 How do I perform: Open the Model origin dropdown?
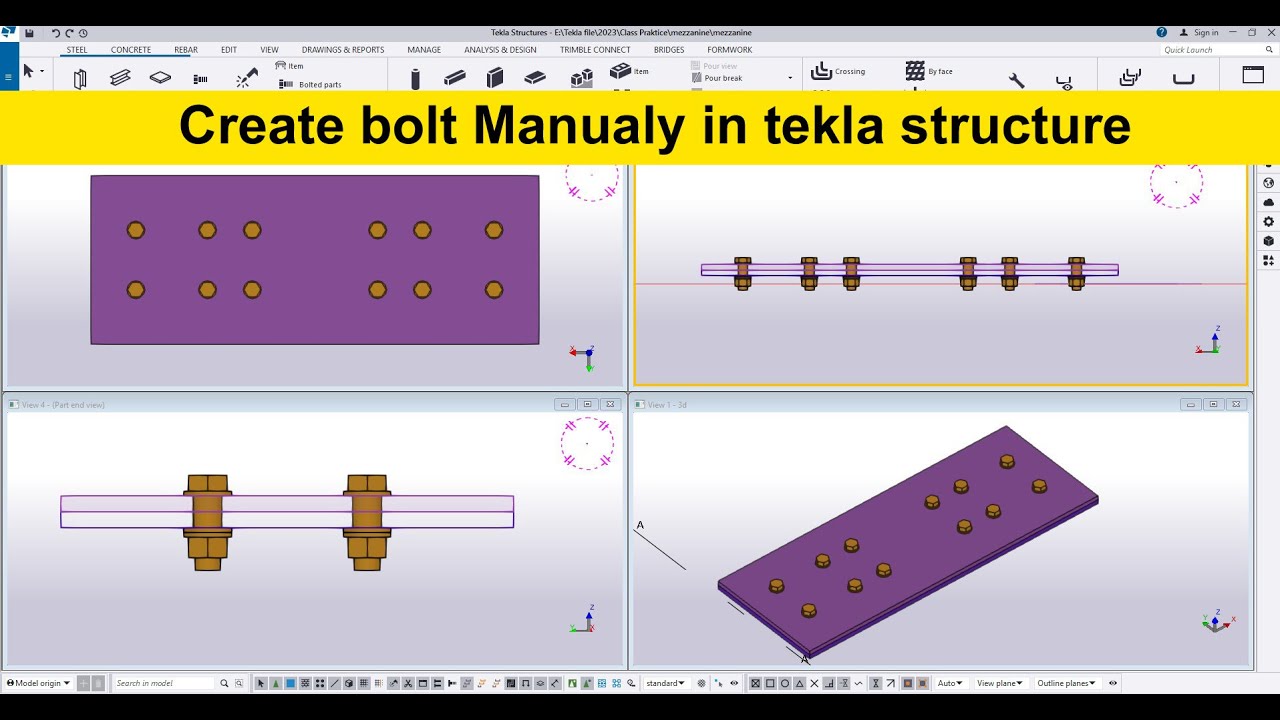(x=39, y=683)
